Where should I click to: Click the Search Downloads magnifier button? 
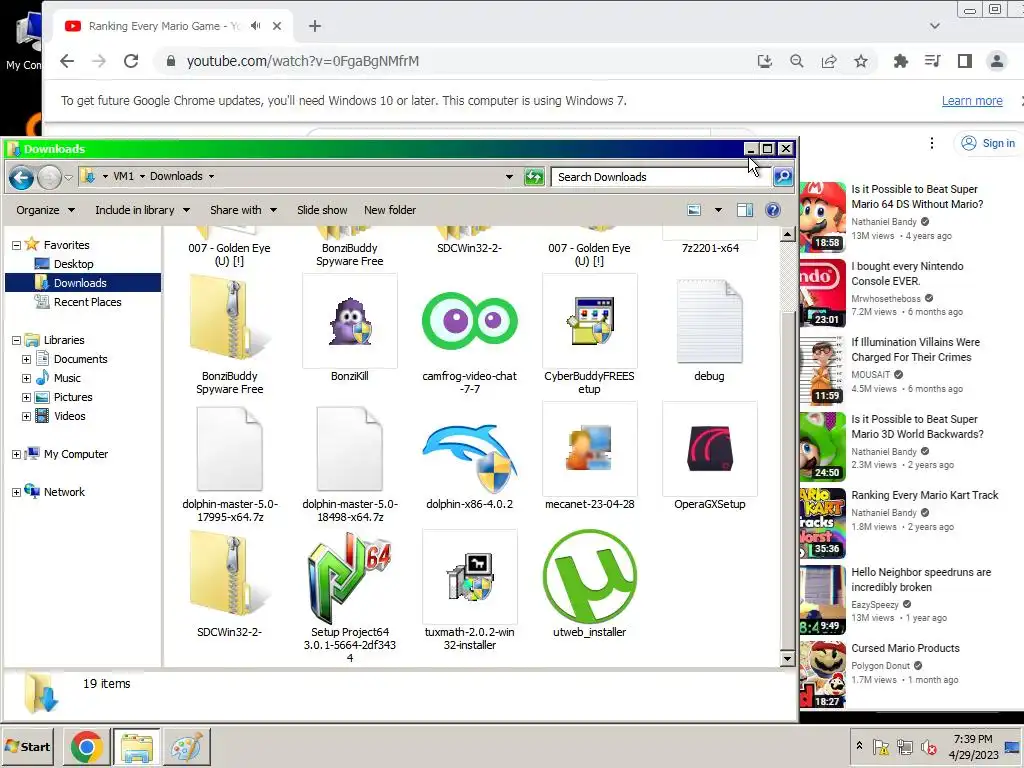(782, 176)
